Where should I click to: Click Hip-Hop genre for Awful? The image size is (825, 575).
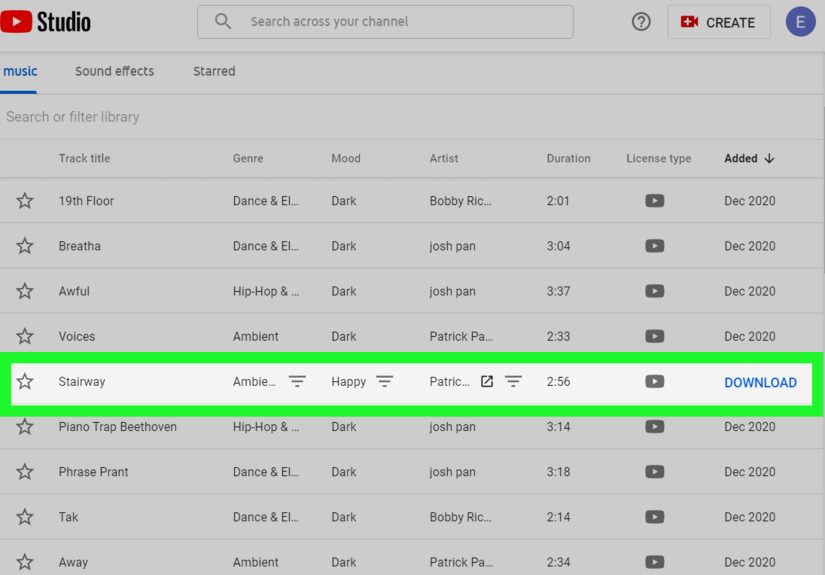click(266, 291)
